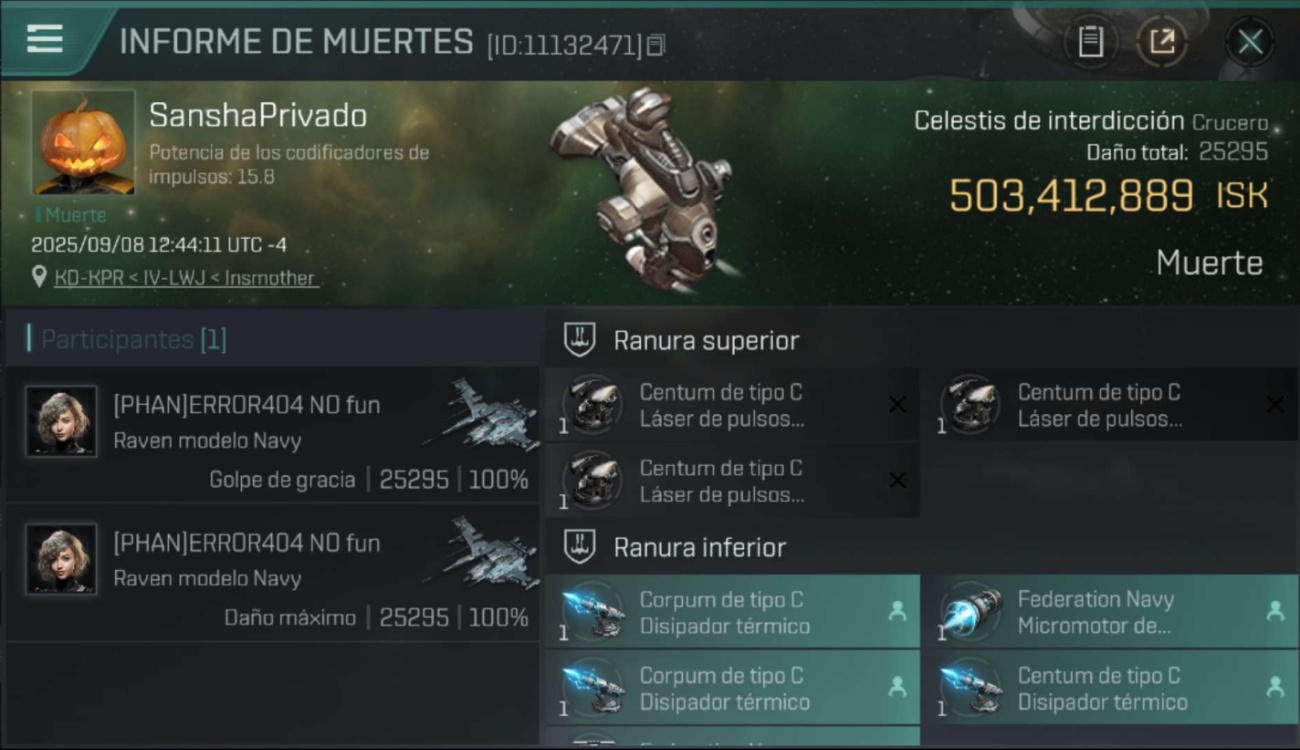This screenshot has width=1300, height=750.
Task: Select Federation Navy Micromotor module
Action: (x=1111, y=612)
